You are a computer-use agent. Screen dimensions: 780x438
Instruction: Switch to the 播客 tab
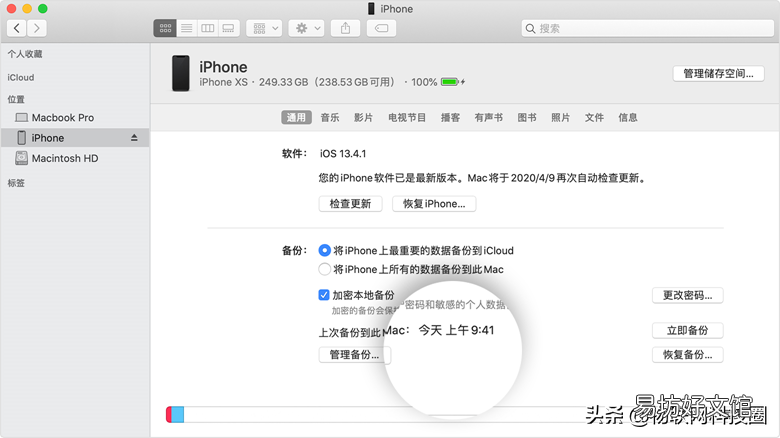pos(450,117)
